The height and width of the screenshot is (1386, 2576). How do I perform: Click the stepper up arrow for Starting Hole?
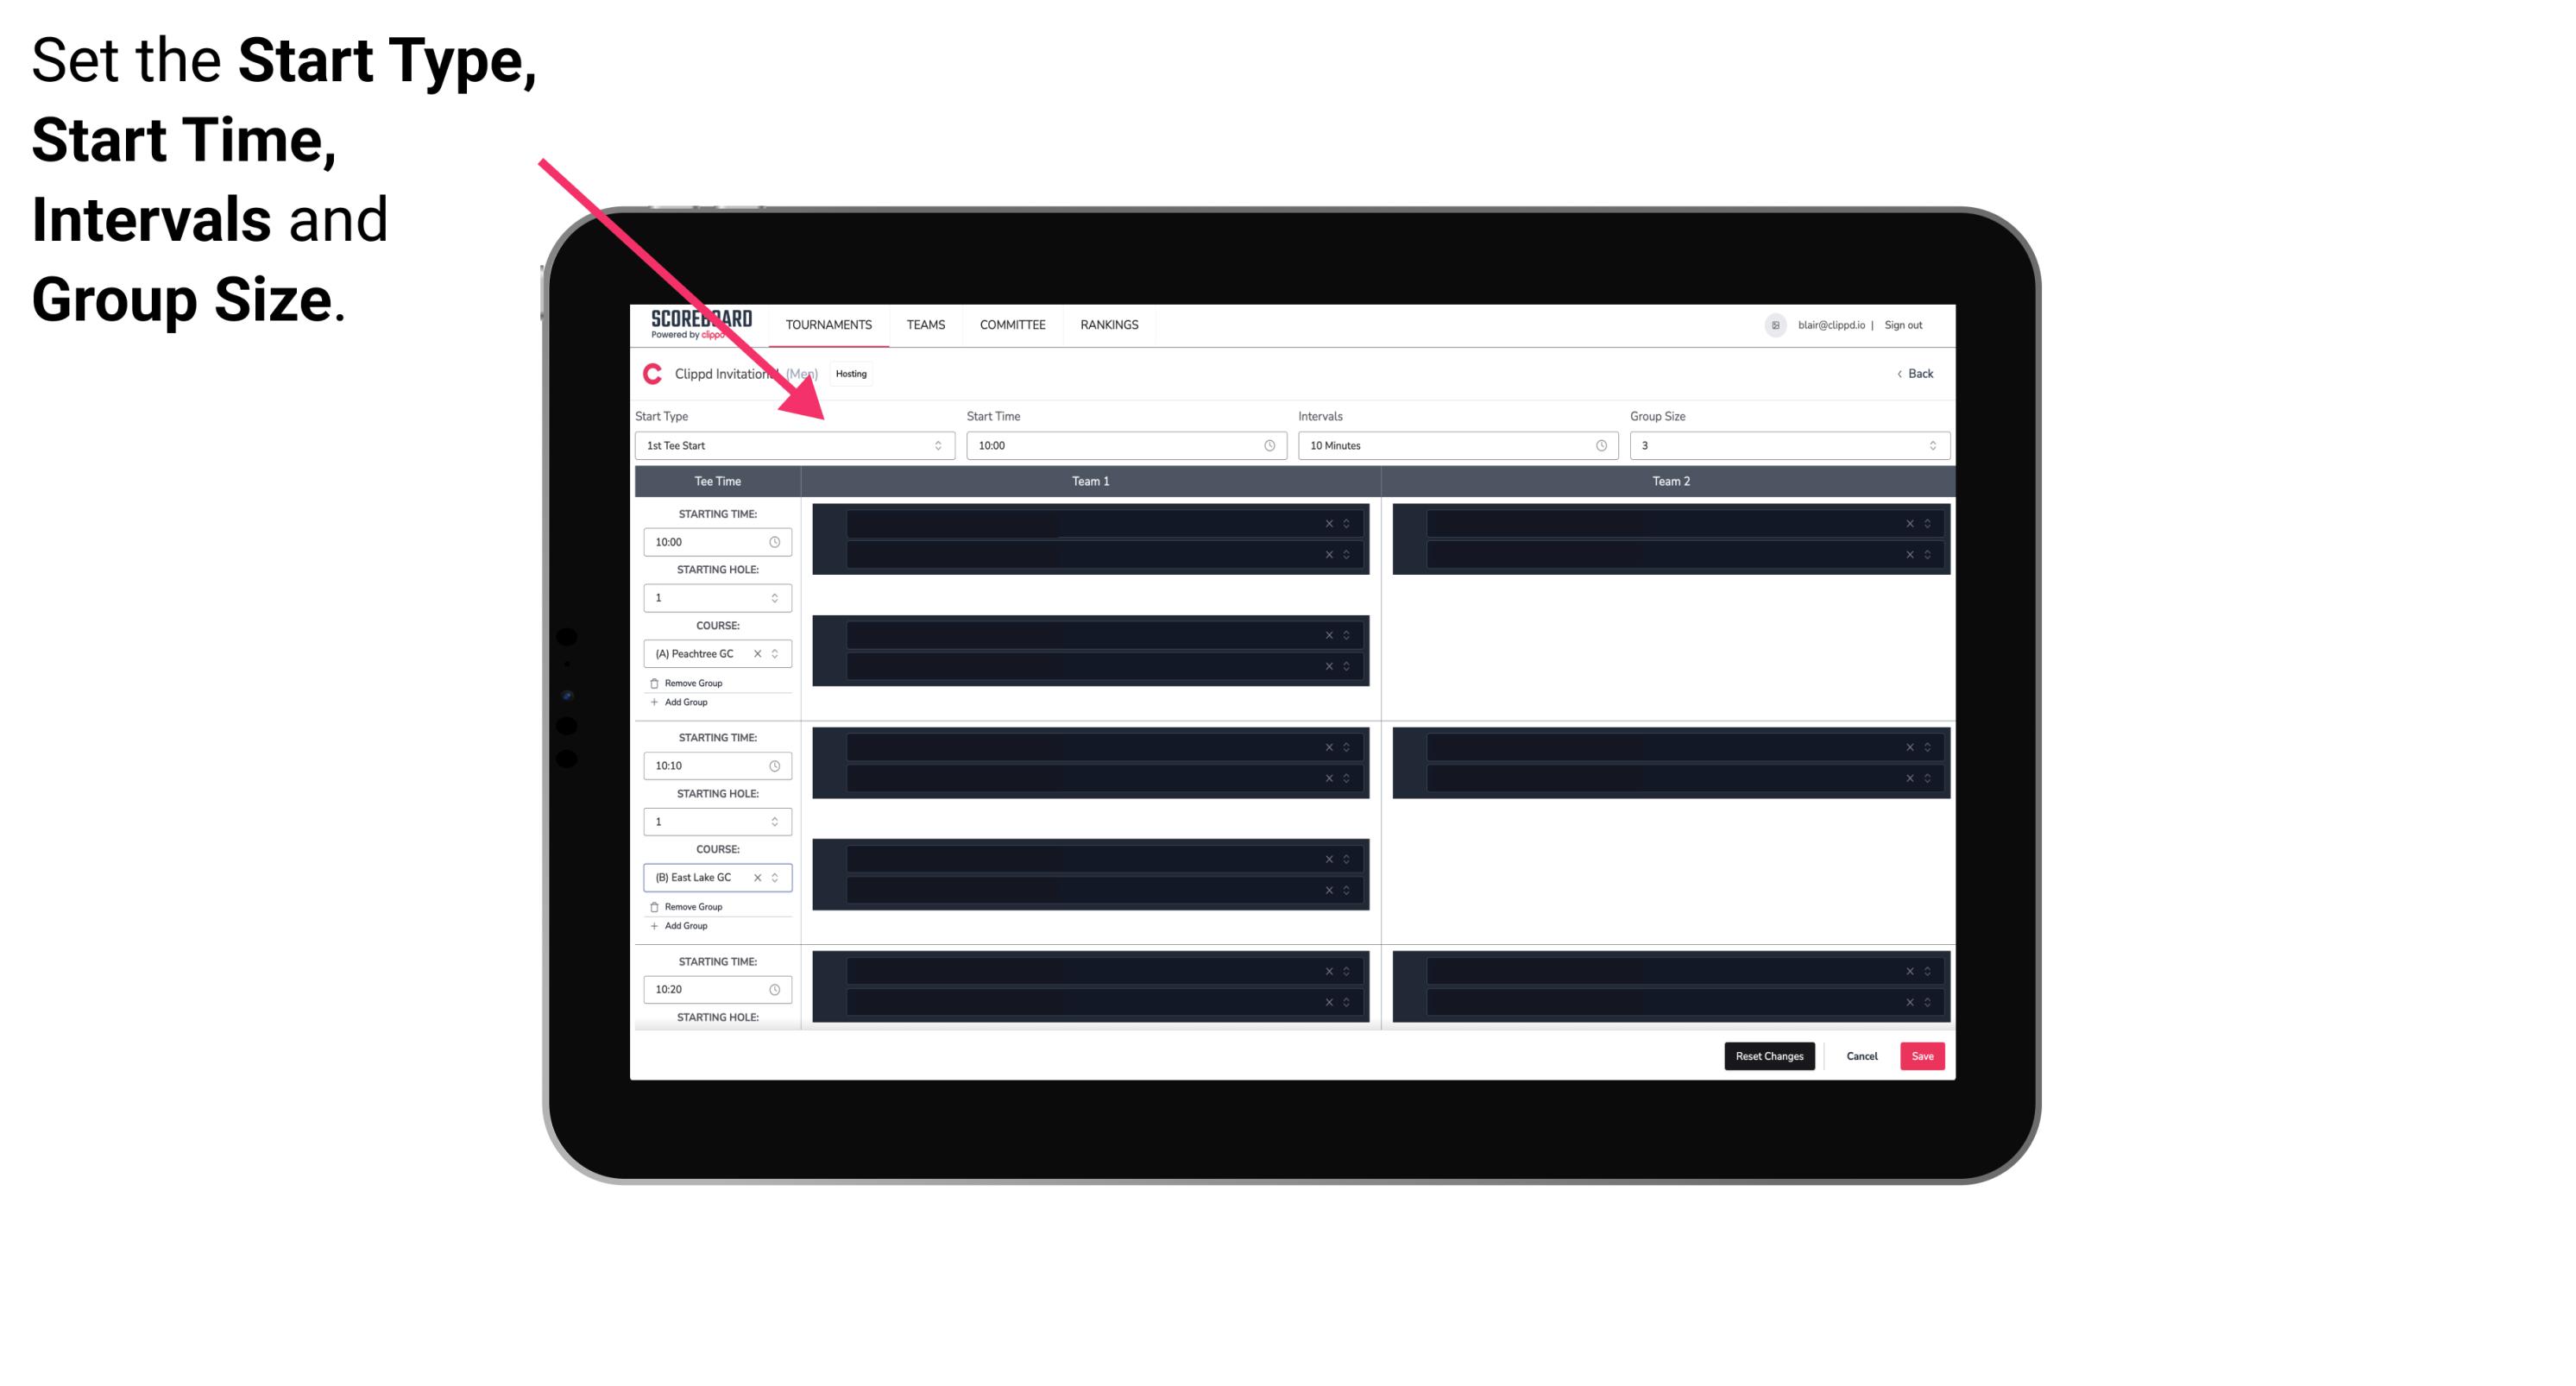click(774, 592)
